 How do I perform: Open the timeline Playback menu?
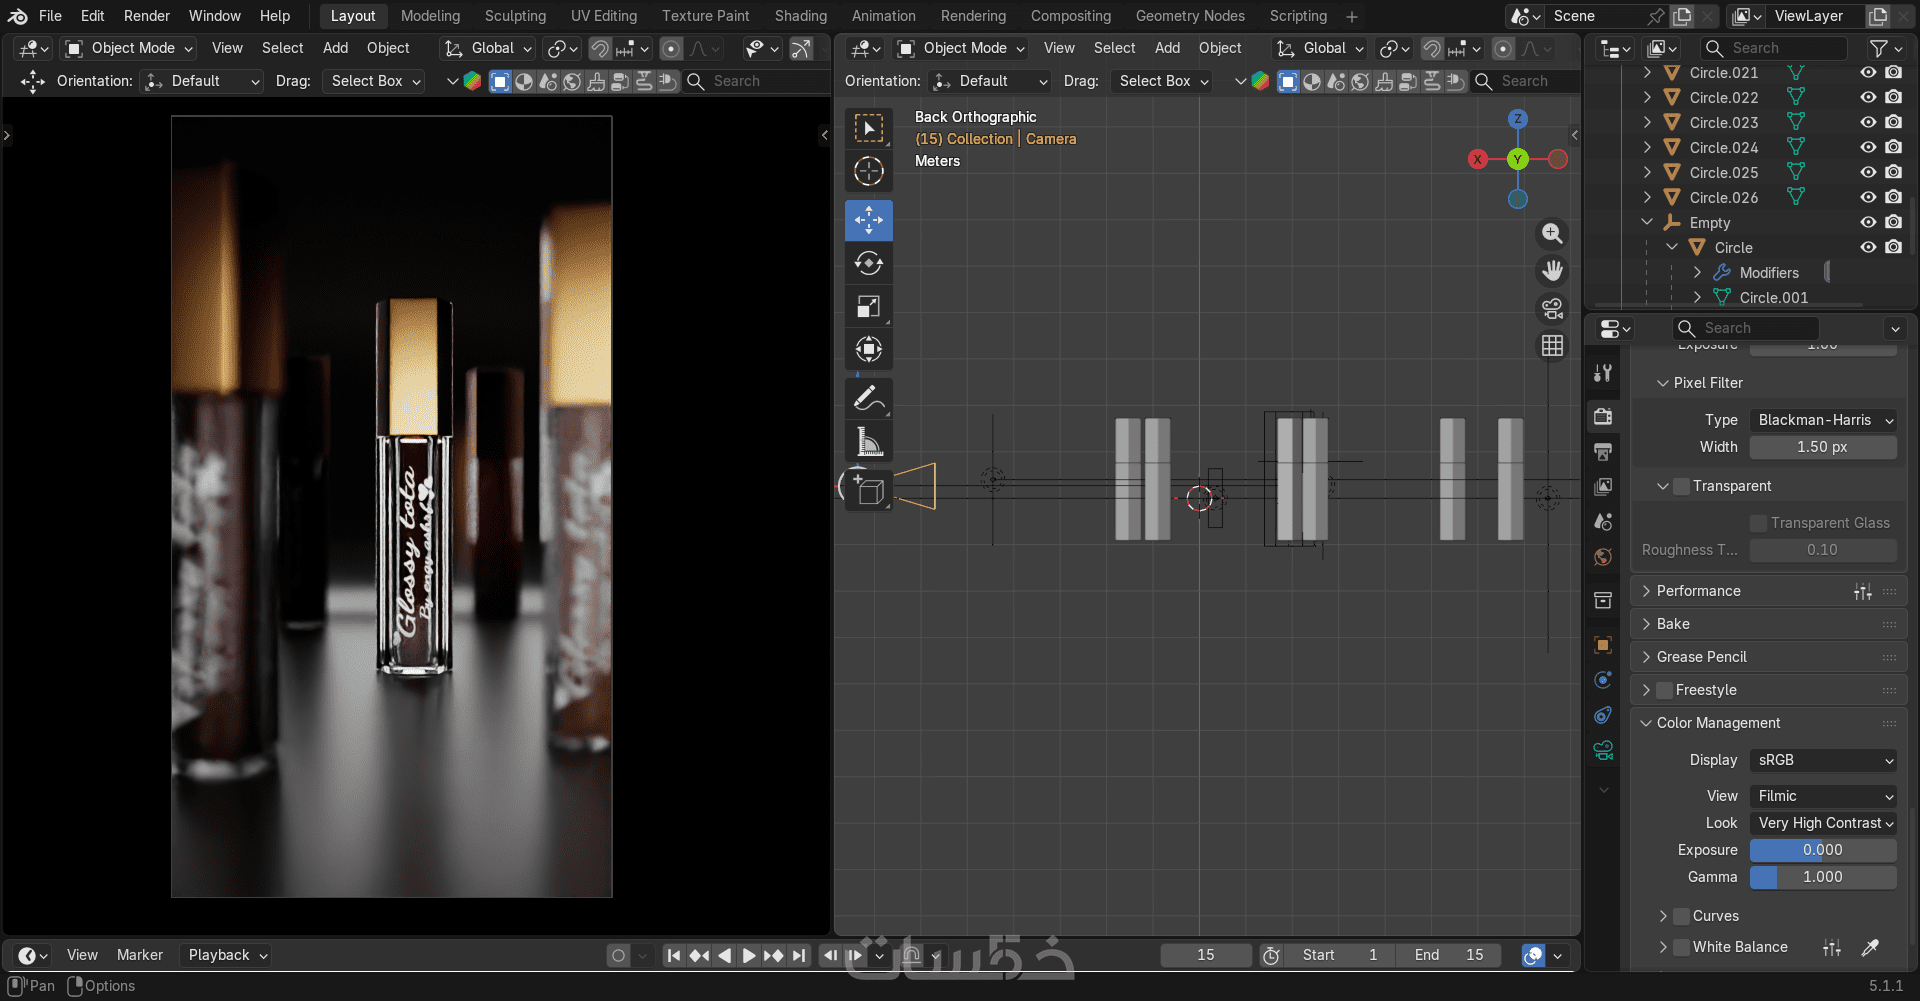tap(228, 955)
